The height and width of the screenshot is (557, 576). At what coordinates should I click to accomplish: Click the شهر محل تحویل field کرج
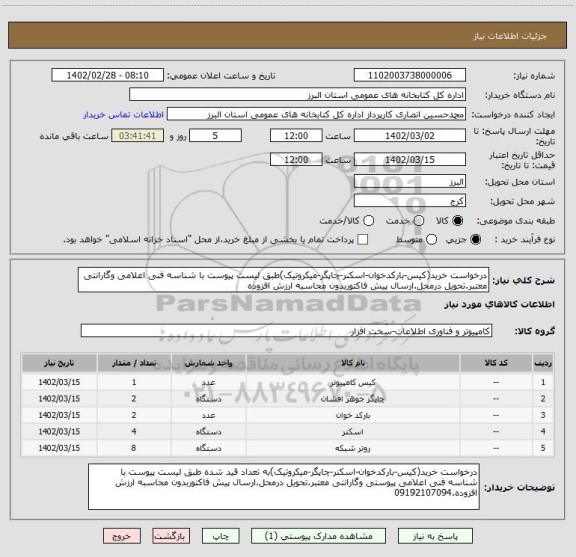(410, 201)
